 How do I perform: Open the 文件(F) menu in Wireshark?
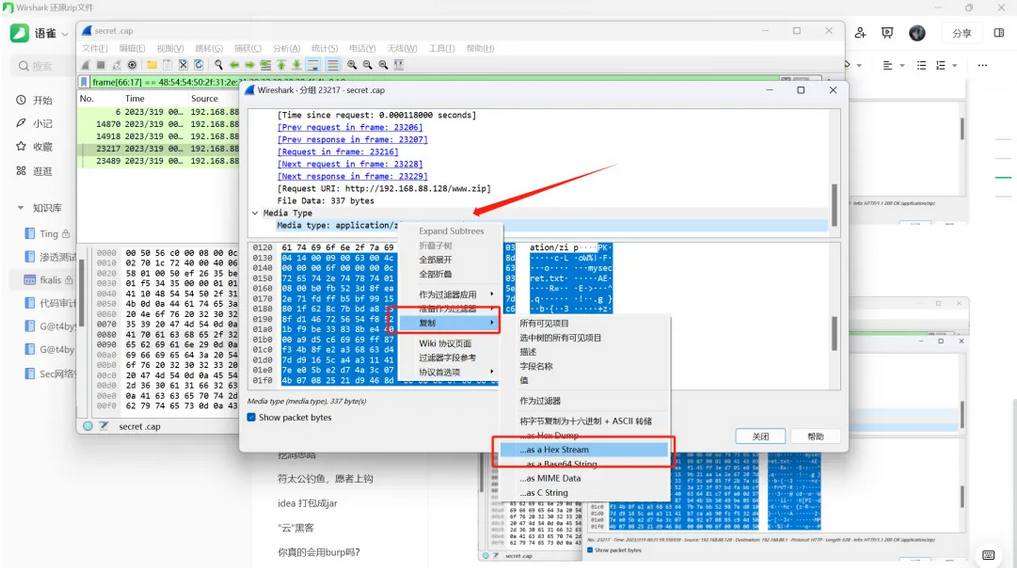point(95,49)
